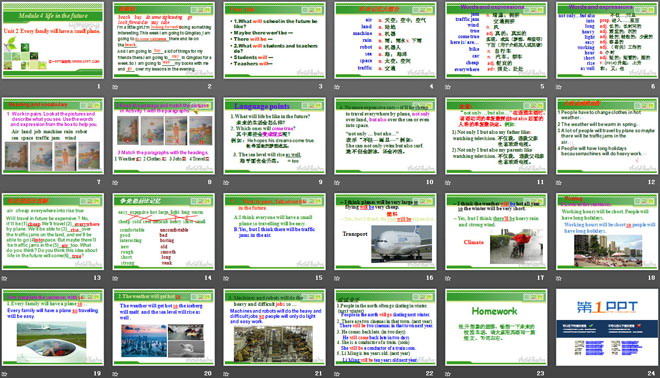Click the animation star icon under slide 4
The image size is (660, 378).
pyautogui.click(x=337, y=87)
